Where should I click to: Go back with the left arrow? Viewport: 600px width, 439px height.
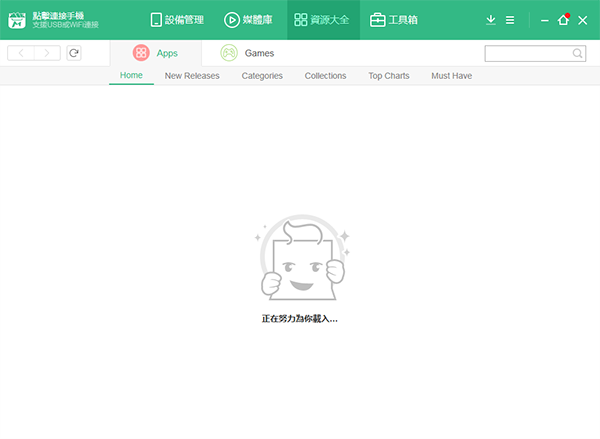(x=21, y=53)
